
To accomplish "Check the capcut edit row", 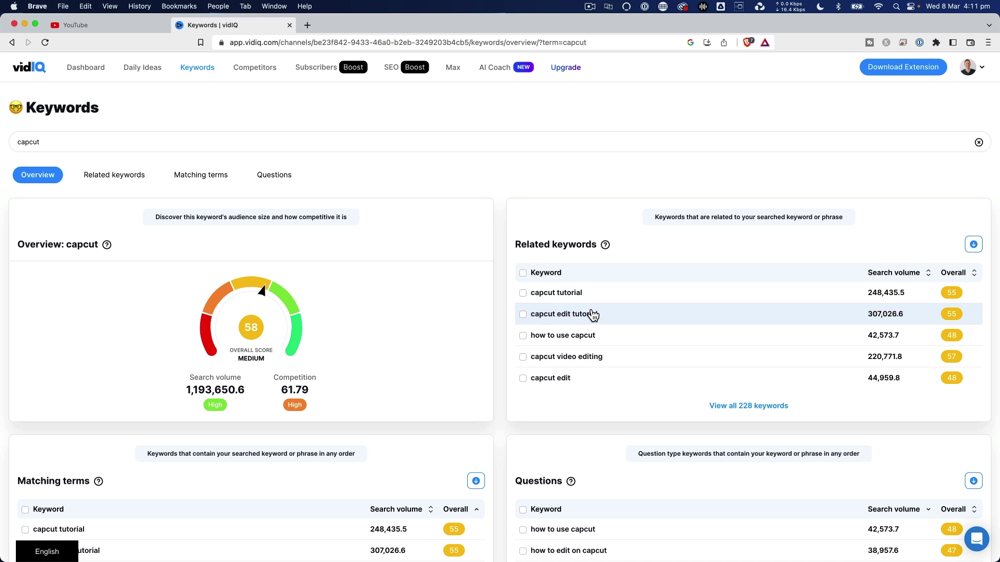I will click(523, 378).
